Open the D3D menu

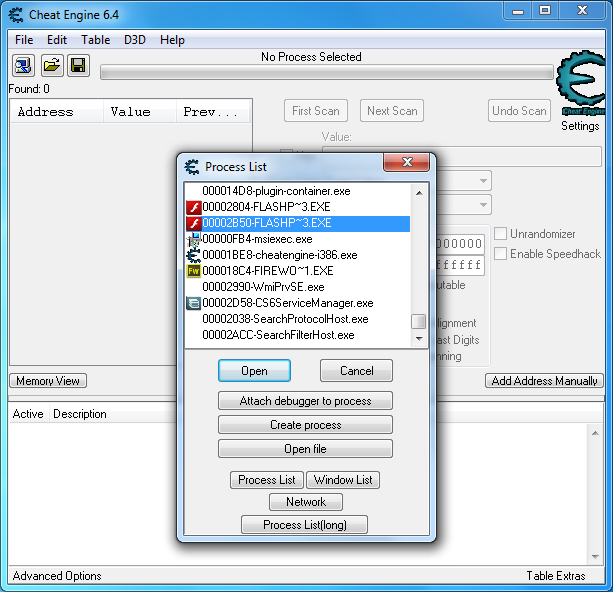pos(135,40)
